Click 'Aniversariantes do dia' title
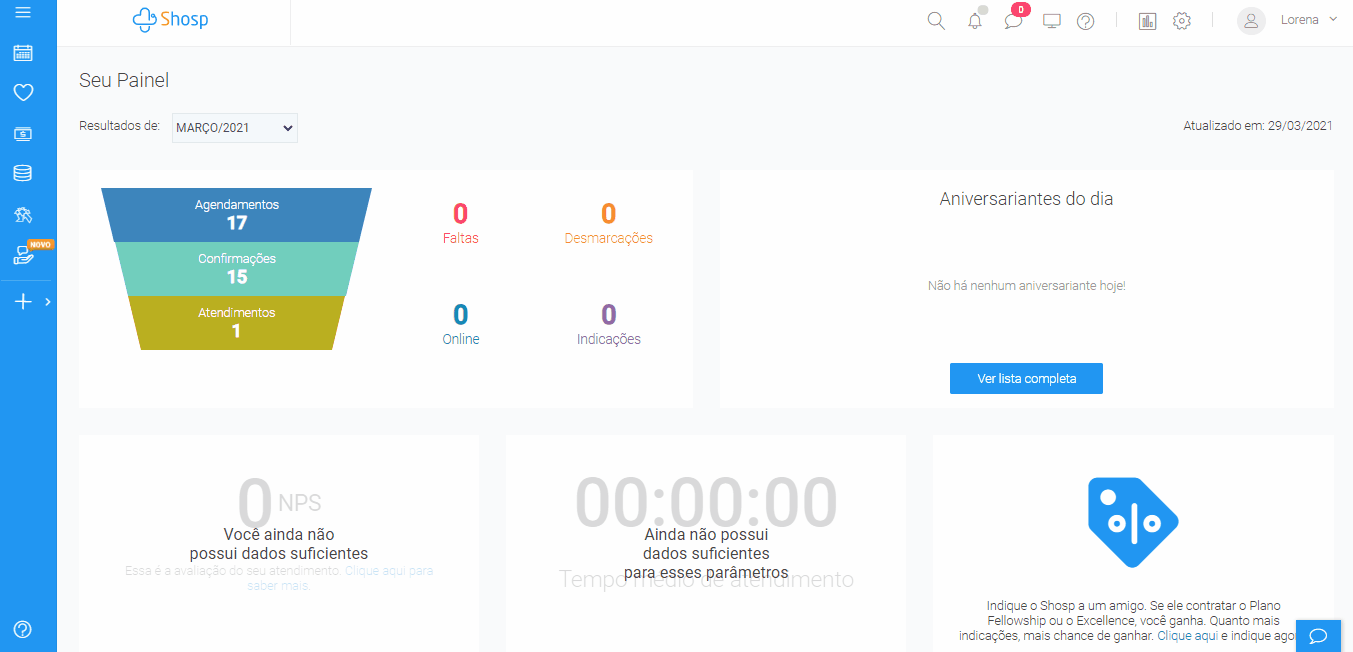The width and height of the screenshot is (1353, 652). 1026,199
